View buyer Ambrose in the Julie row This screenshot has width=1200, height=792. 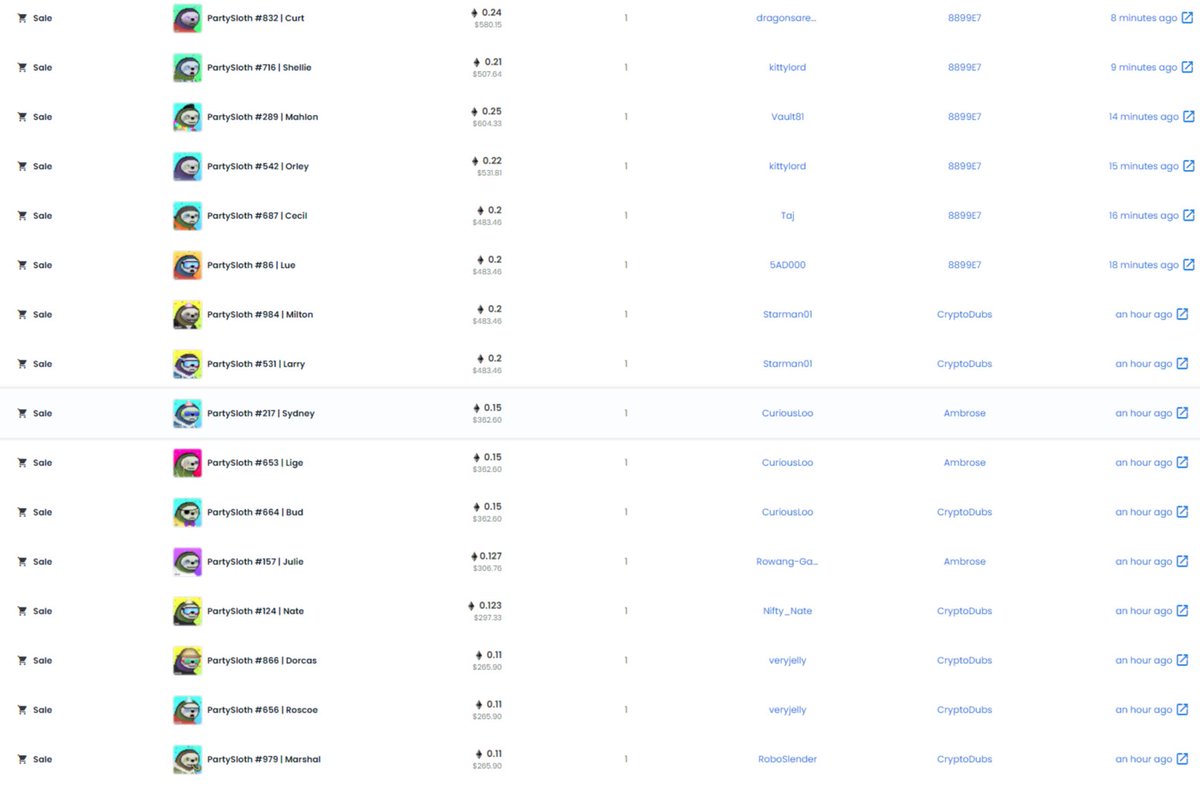point(964,562)
